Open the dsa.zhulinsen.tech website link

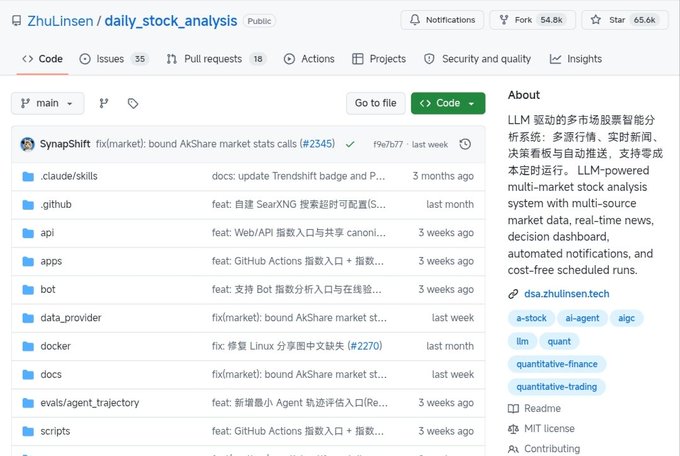click(566, 294)
